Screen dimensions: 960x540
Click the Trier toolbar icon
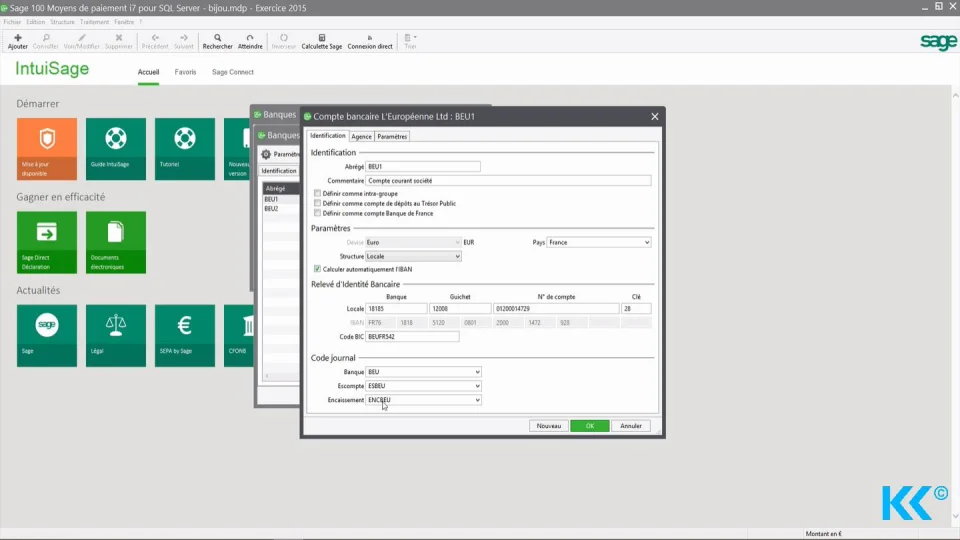click(410, 41)
